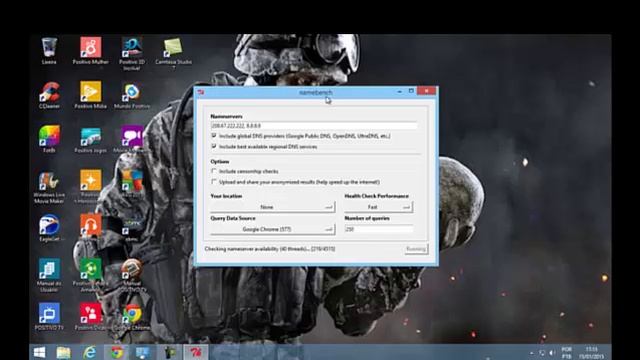This screenshot has height=360, width=640.
Task: Open the taskbar program next to Chrome
Action: click(143, 352)
